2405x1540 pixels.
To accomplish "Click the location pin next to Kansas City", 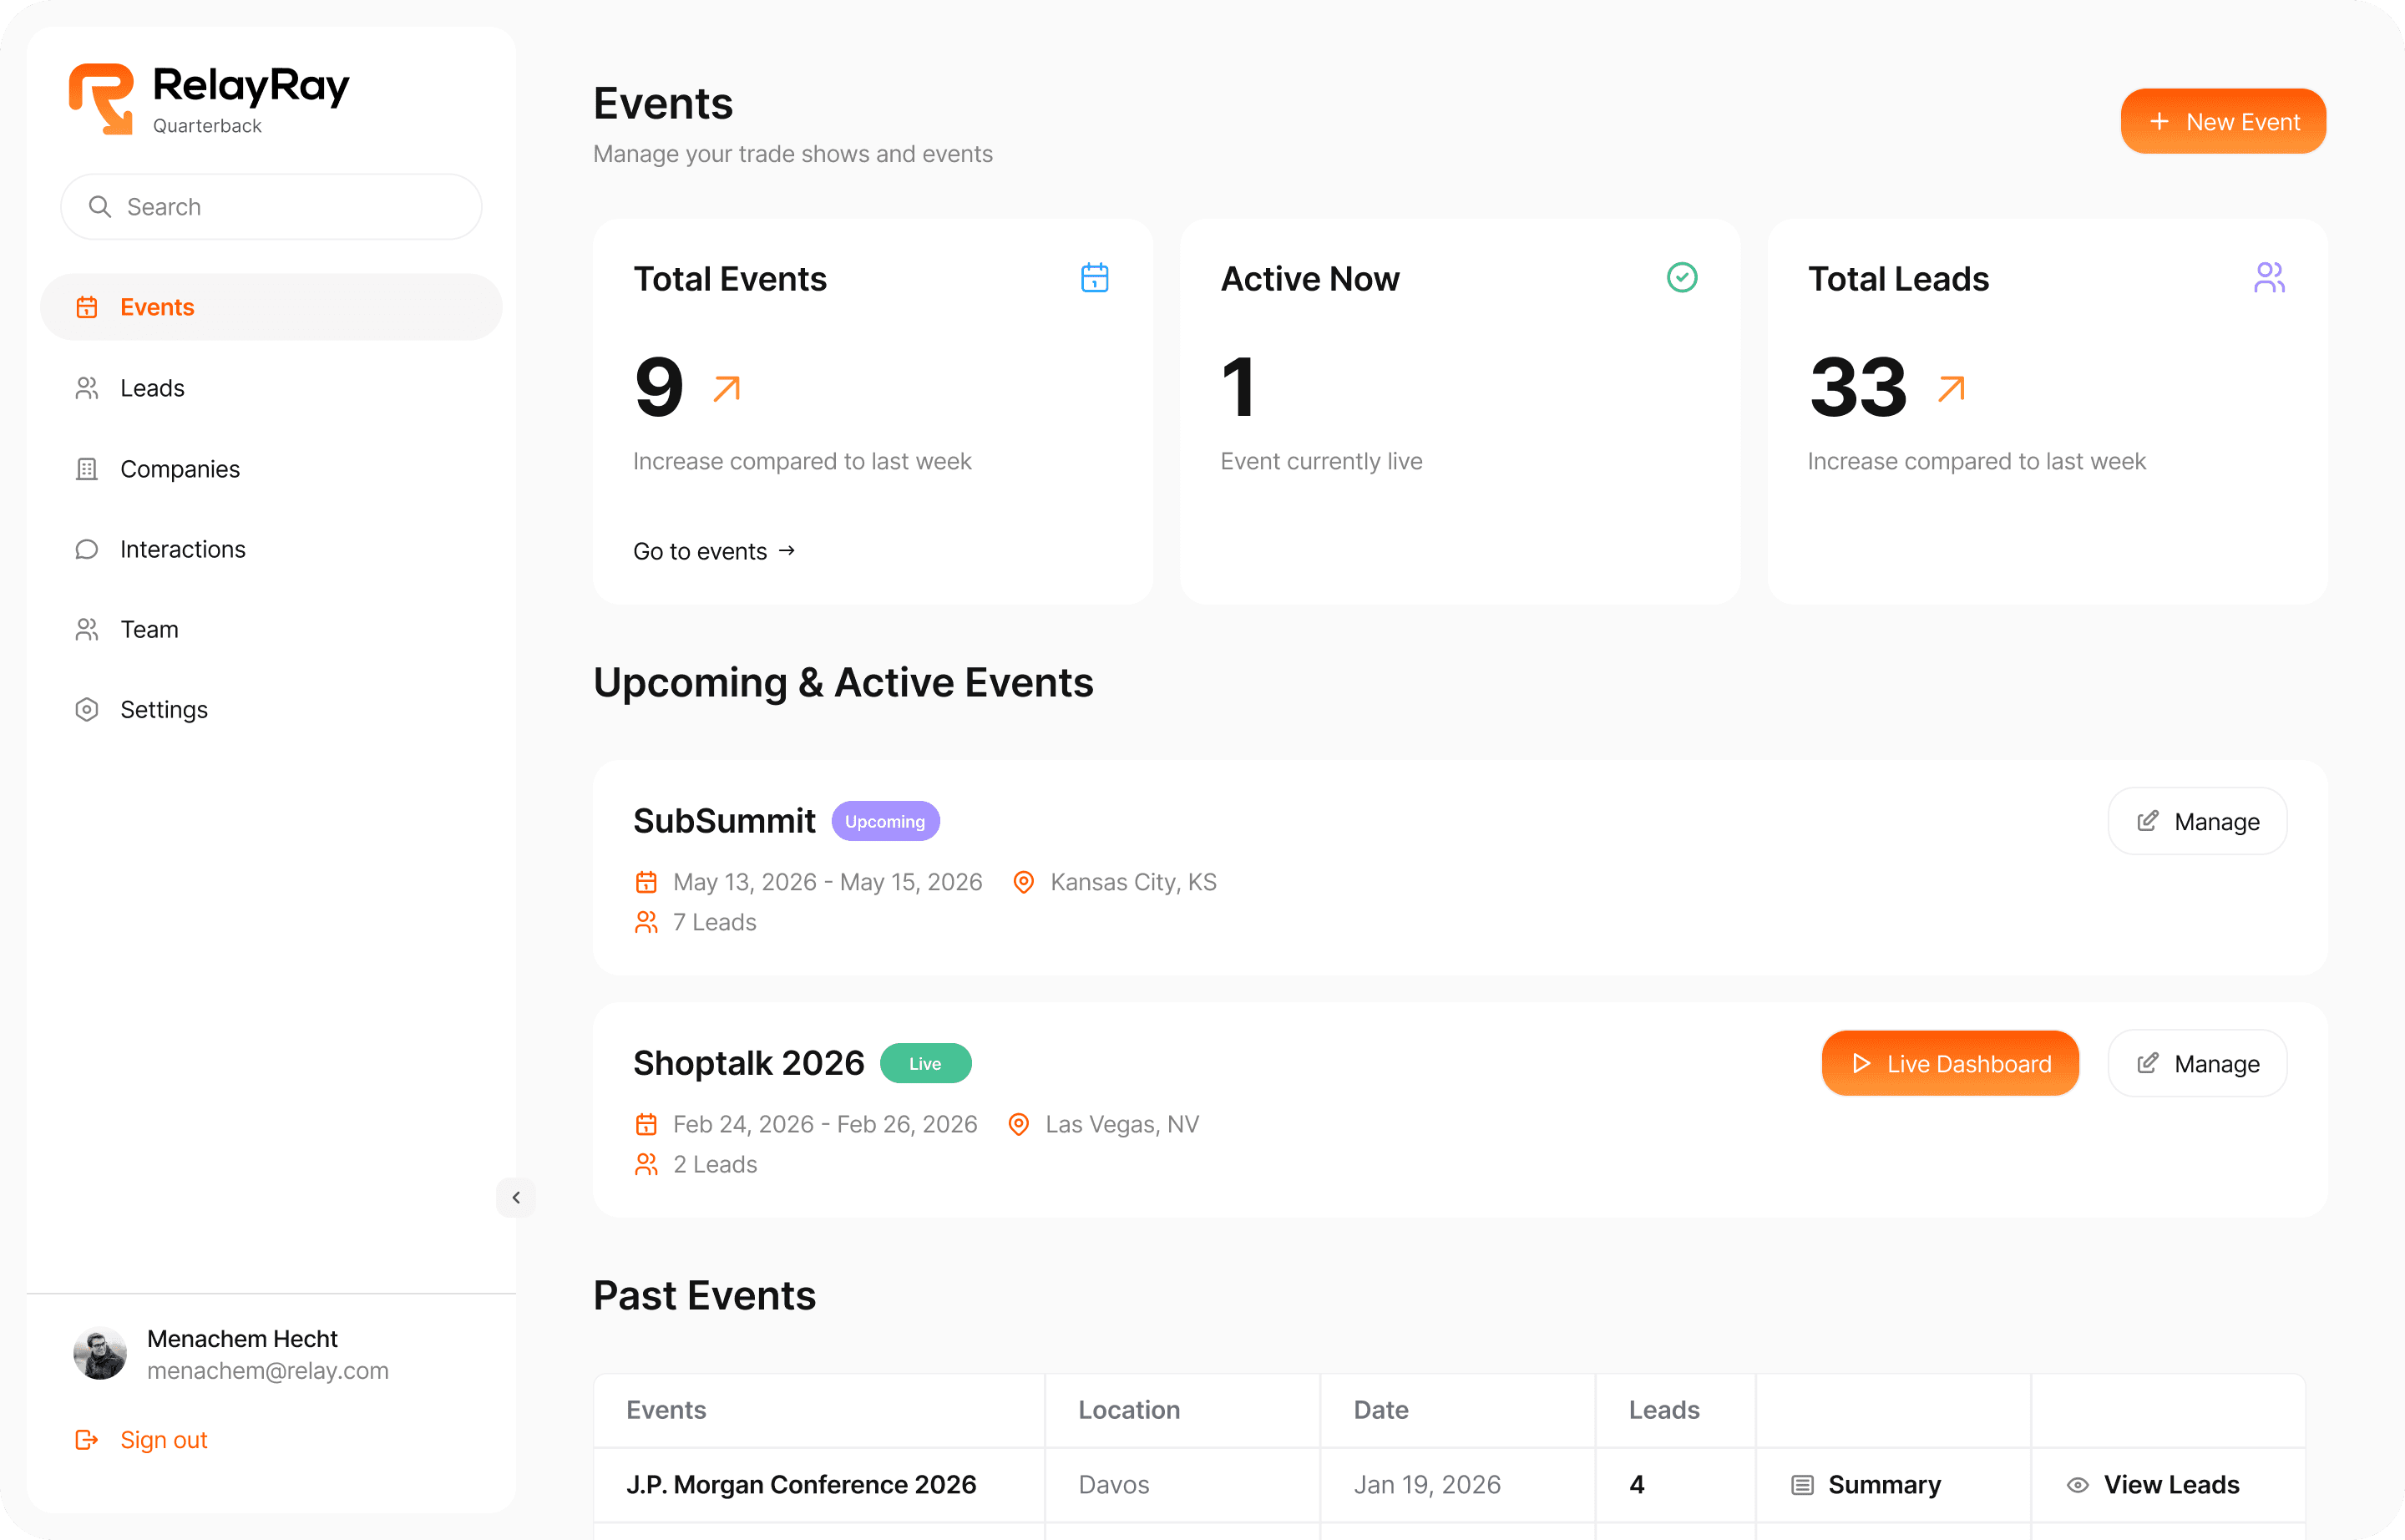I will coord(1023,882).
